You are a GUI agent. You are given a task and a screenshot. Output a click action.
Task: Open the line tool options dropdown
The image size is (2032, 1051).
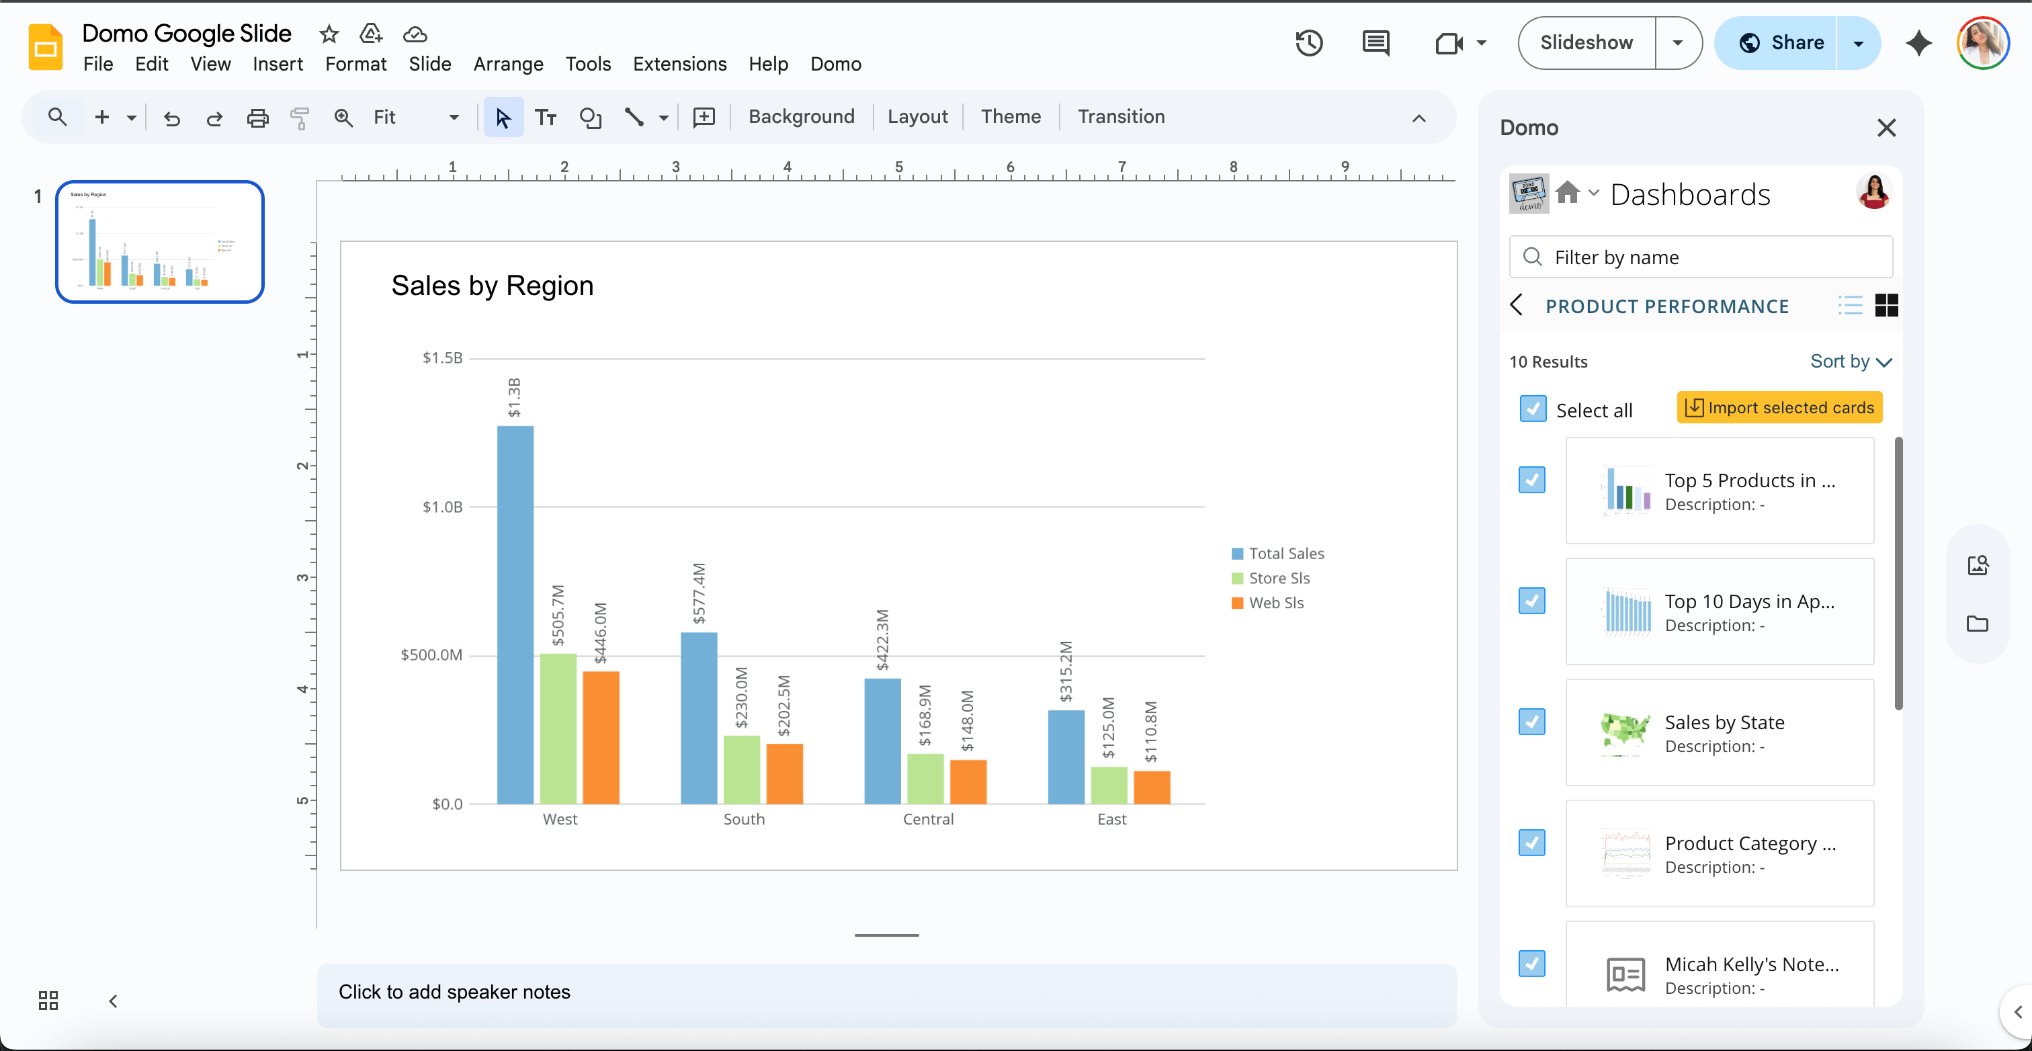coord(663,118)
